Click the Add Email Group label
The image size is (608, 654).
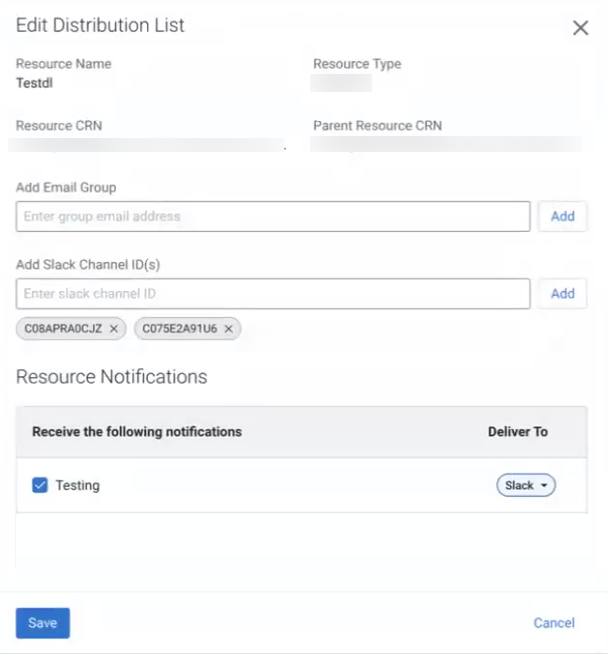[x=66, y=187]
